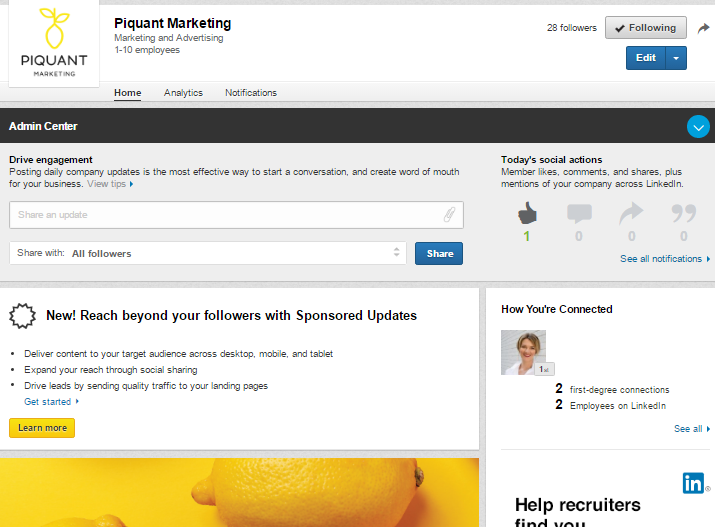The image size is (715, 527).
Task: Click See all under How You're Connected
Action: [692, 429]
